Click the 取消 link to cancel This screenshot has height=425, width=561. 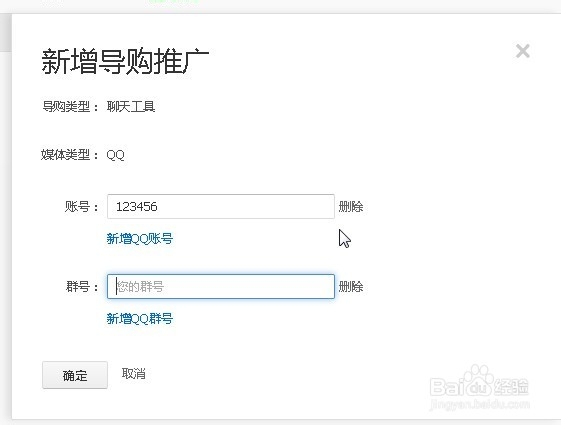point(133,373)
